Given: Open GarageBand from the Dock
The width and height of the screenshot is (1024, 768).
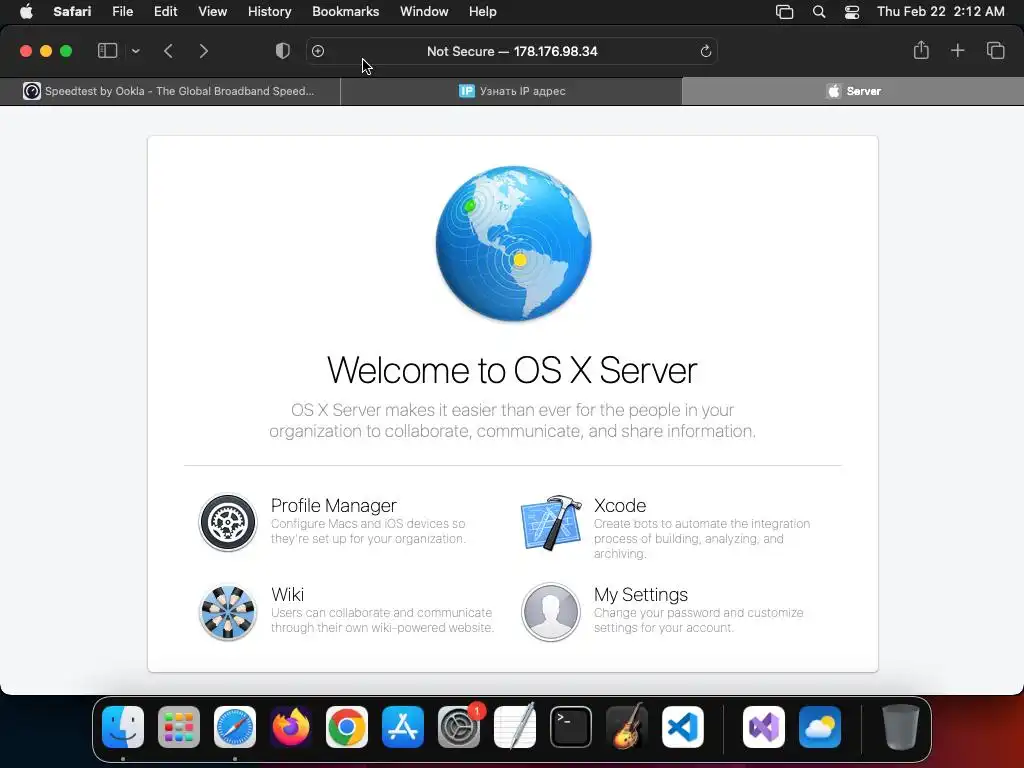Looking at the screenshot, I should tap(627, 727).
